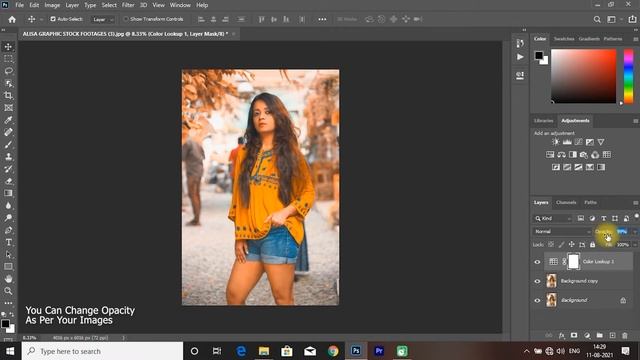Open the Layer menu
Viewport: 640px width, 360px height.
(72, 5)
